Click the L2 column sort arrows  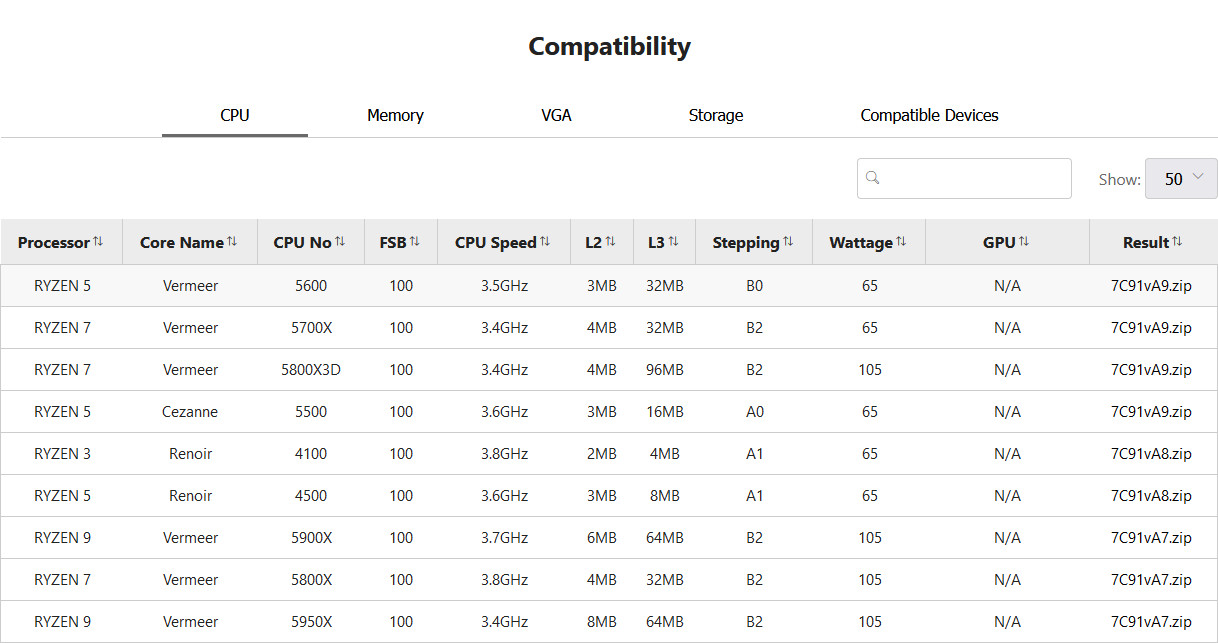[x=610, y=242]
